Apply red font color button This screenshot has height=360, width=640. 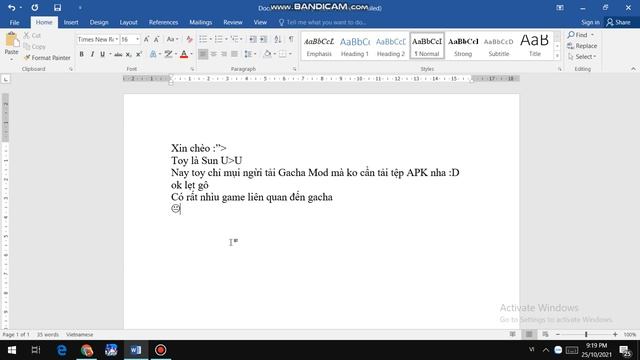tap(184, 54)
